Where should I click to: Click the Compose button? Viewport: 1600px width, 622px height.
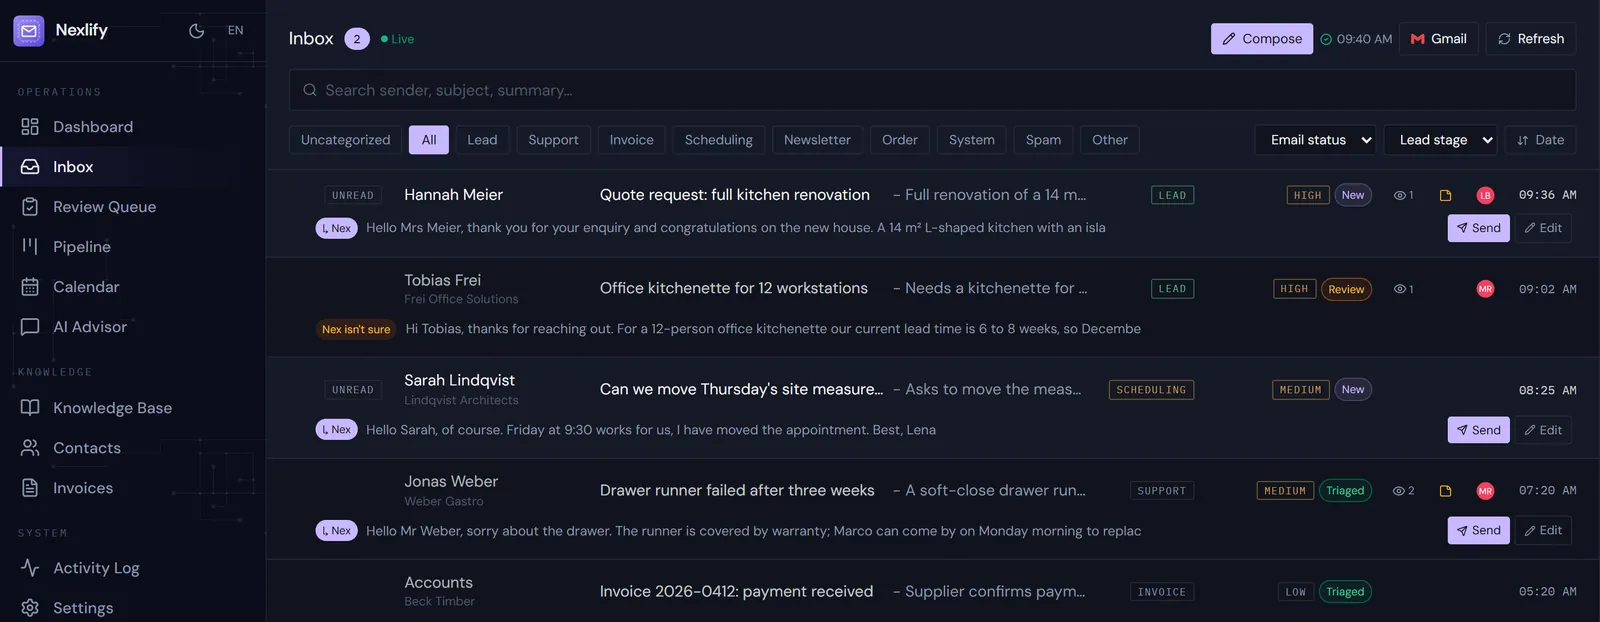(x=1262, y=39)
